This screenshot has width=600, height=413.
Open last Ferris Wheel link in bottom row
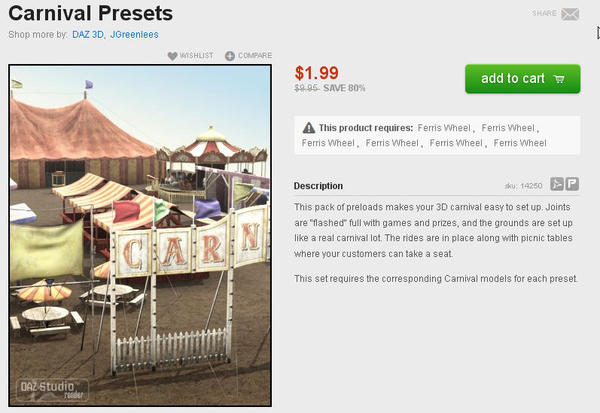click(520, 143)
